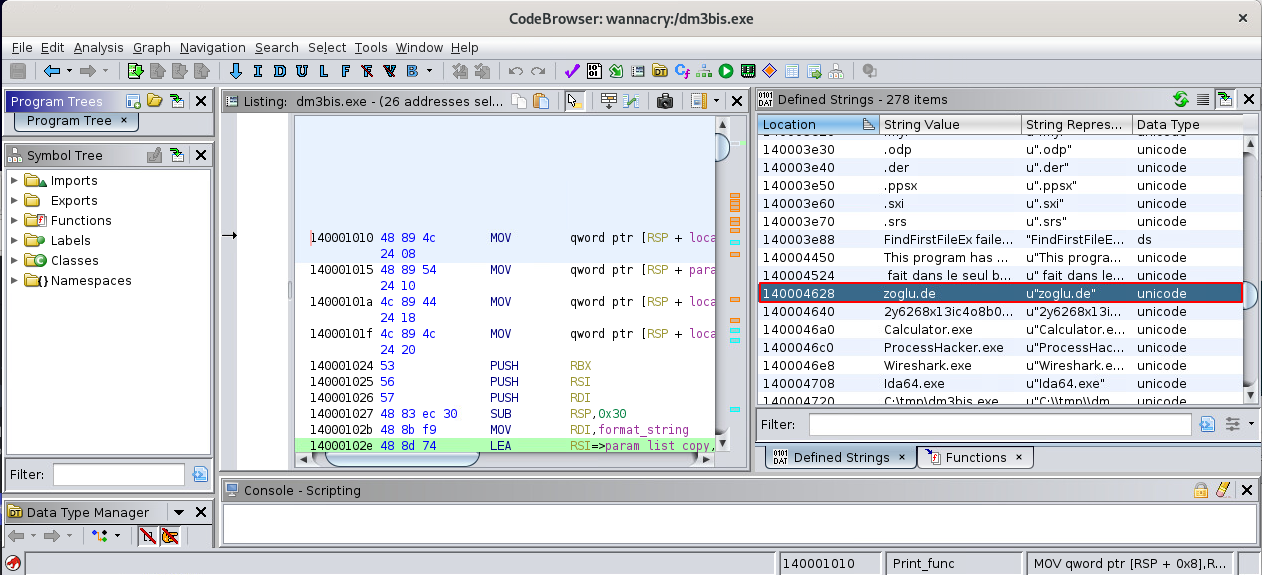The image size is (1262, 575).
Task: Expand the Functions folder in Symbol Tree
Action: pos(14,221)
